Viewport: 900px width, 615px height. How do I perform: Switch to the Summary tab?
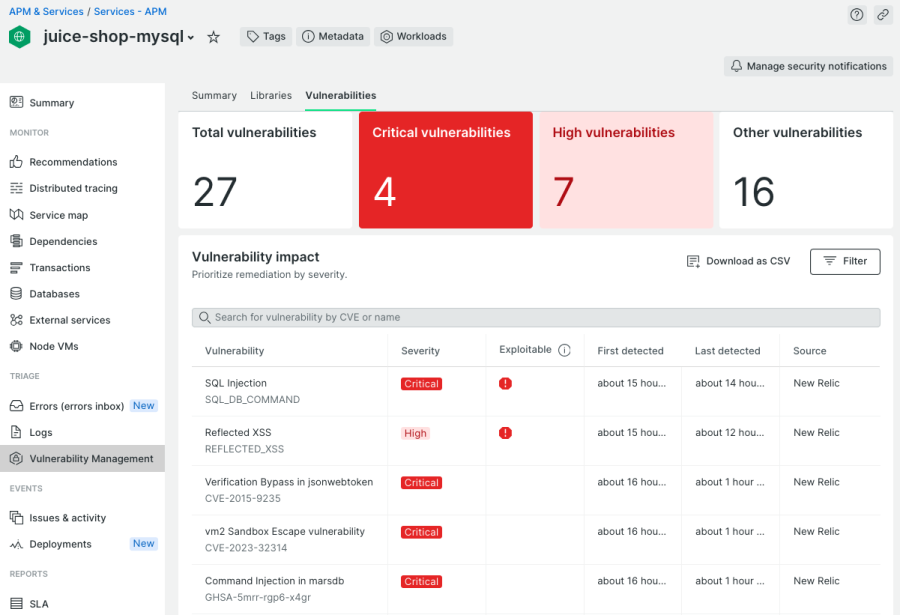pos(214,96)
